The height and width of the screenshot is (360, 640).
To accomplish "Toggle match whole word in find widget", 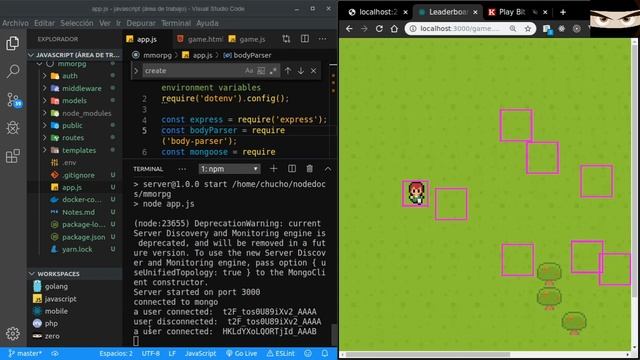I will pos(261,71).
